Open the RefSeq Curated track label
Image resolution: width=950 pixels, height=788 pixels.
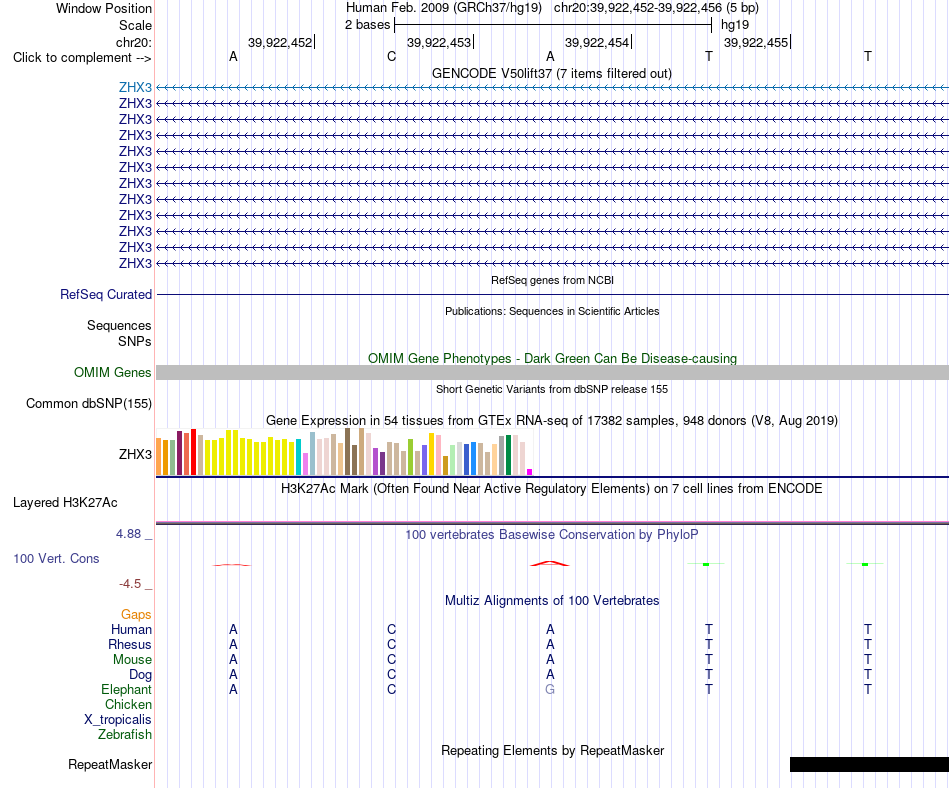(x=105, y=294)
